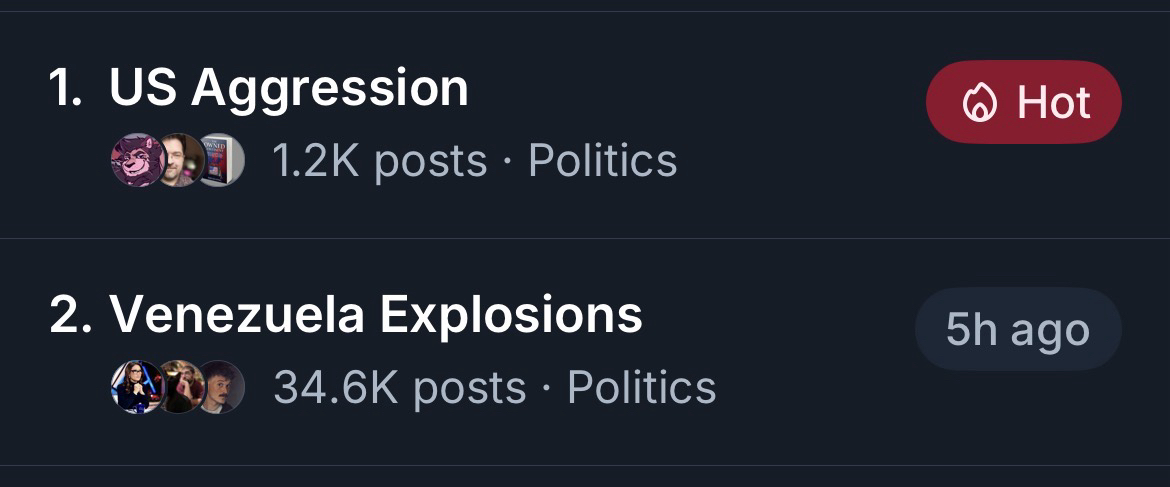Select the Politics category under Venezuela Explosions
Viewport: 1170px width, 487px height.
(641, 388)
